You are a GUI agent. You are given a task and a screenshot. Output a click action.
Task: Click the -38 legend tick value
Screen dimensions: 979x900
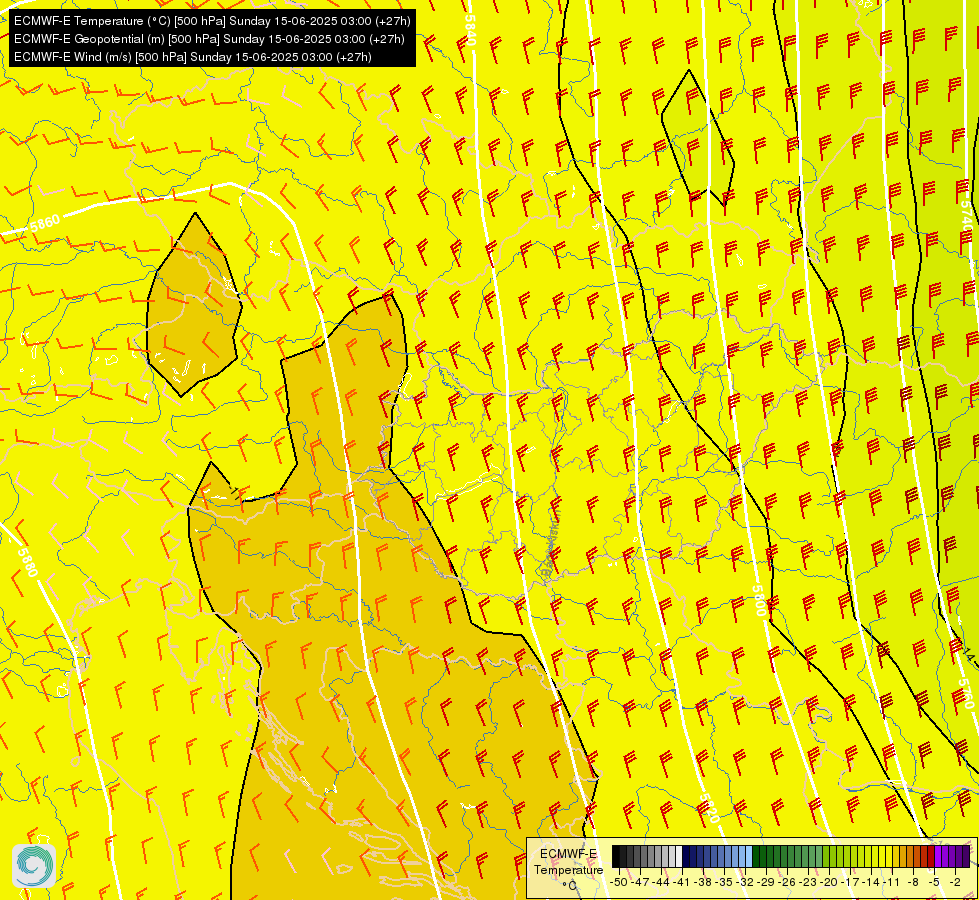(703, 882)
